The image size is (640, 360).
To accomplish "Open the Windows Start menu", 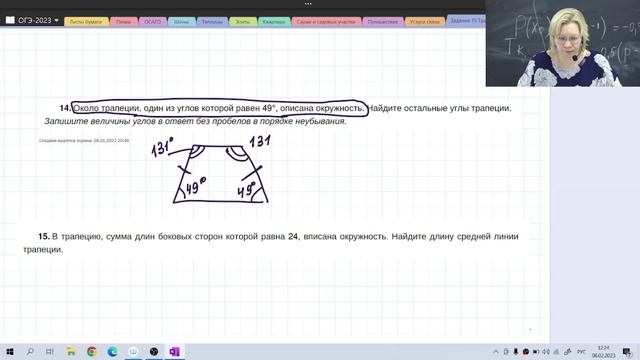I will pos(10,351).
